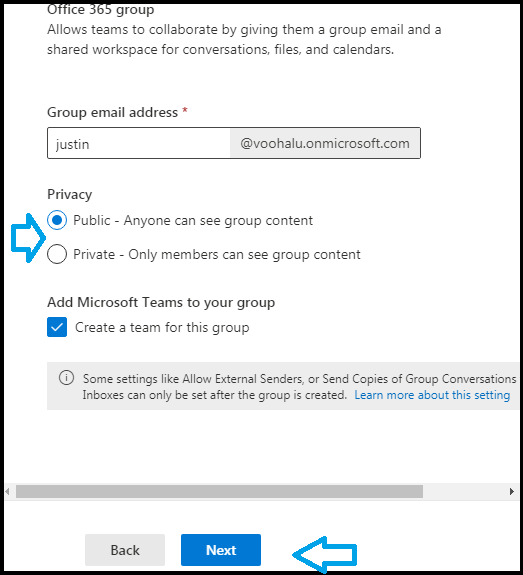This screenshot has height=575, width=523.
Task: Click the horizontal scrollbar right arrow
Action: pos(512,491)
